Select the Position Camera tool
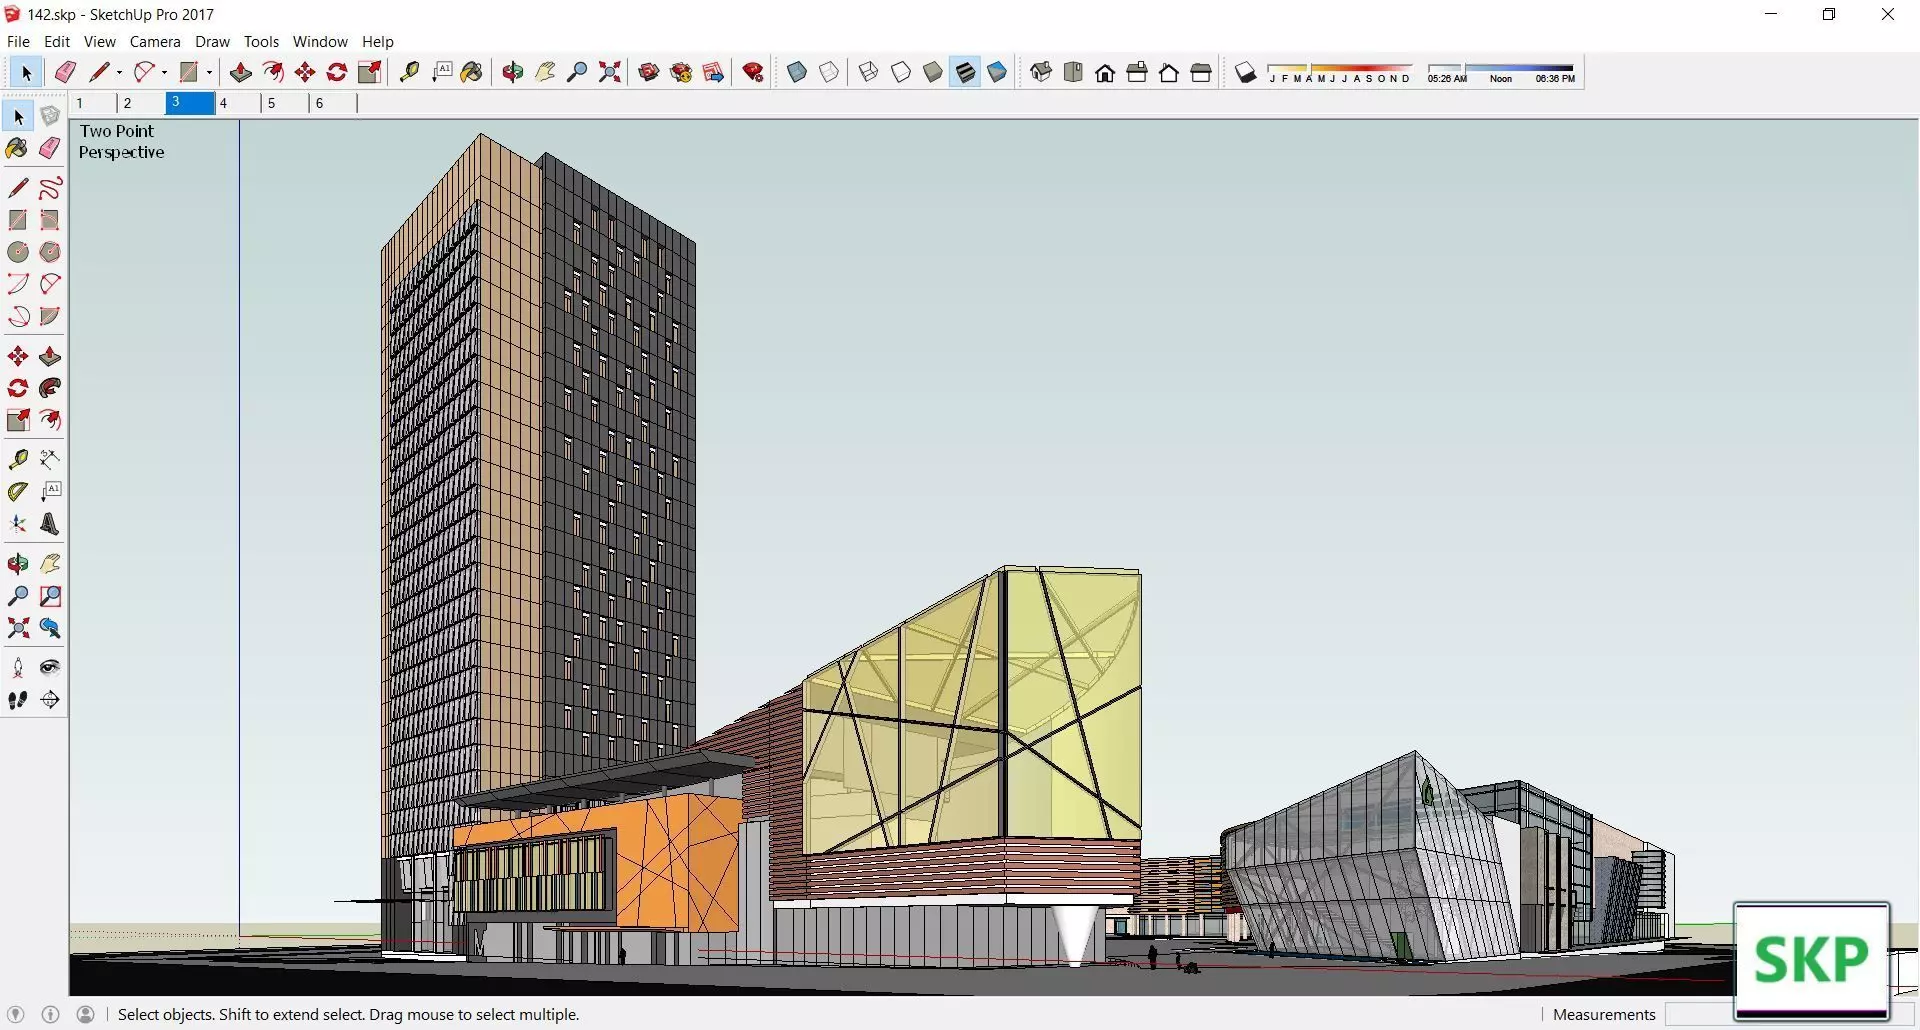1920x1030 pixels. click(x=18, y=667)
